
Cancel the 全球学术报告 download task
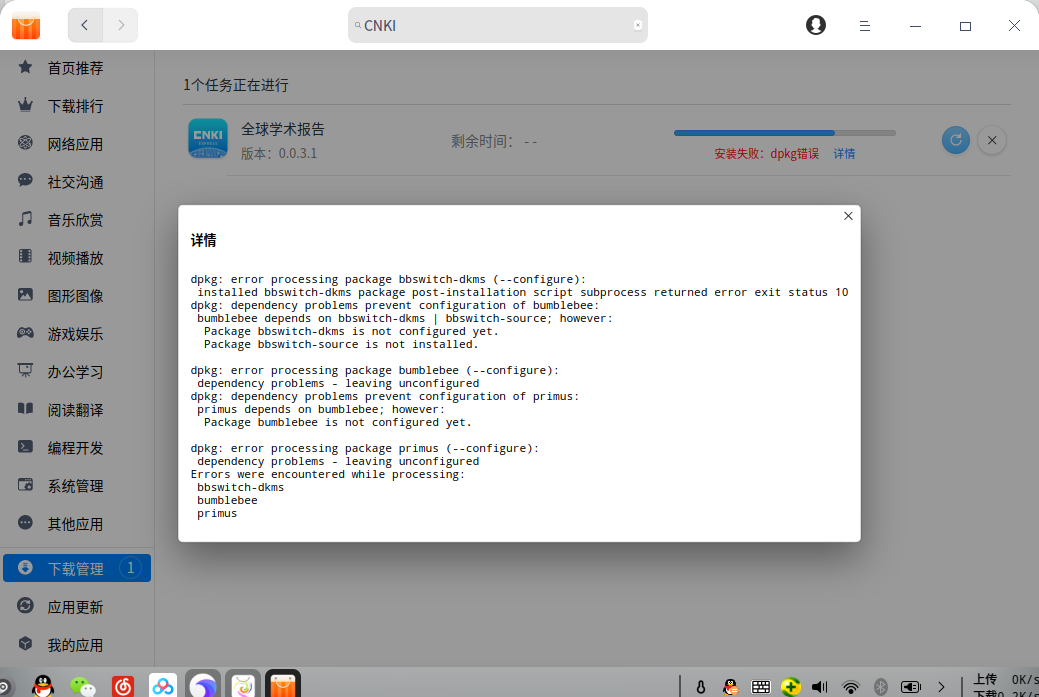click(992, 140)
